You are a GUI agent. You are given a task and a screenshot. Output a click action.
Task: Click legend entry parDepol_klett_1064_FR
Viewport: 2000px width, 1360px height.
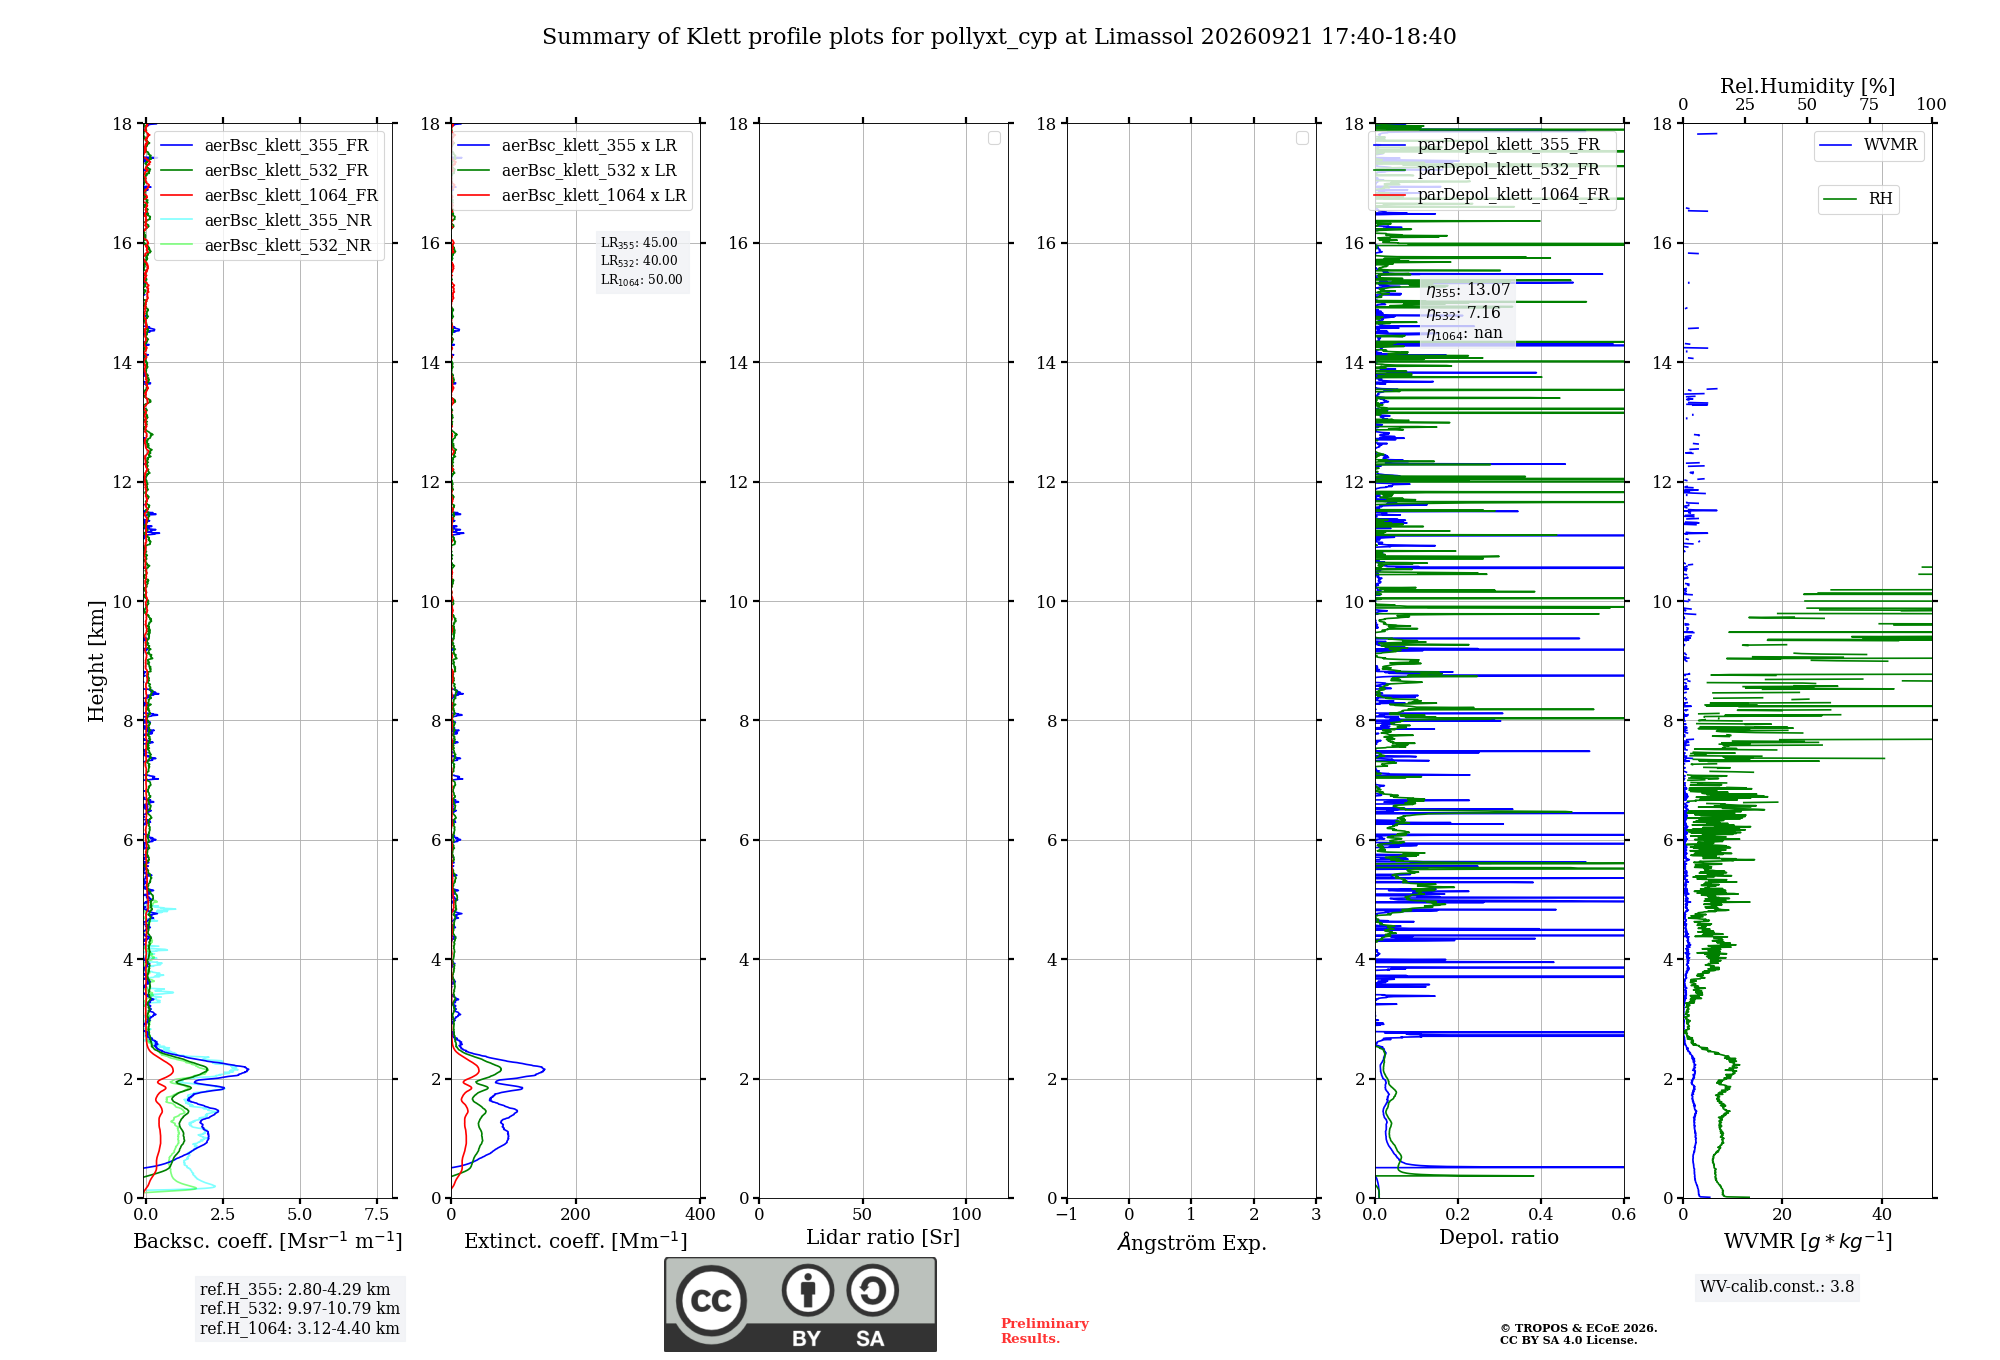[1492, 194]
